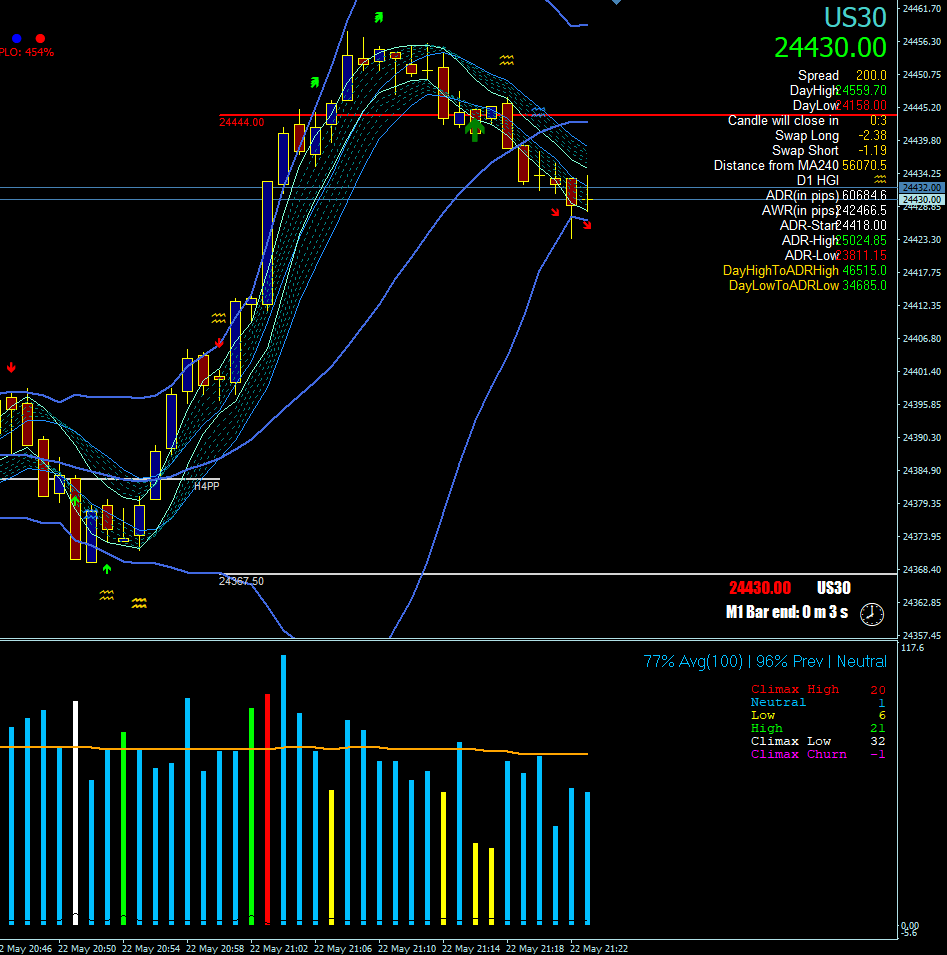Click the ADR-High value 25024.85
This screenshot has height=955, width=947.
coord(861,241)
